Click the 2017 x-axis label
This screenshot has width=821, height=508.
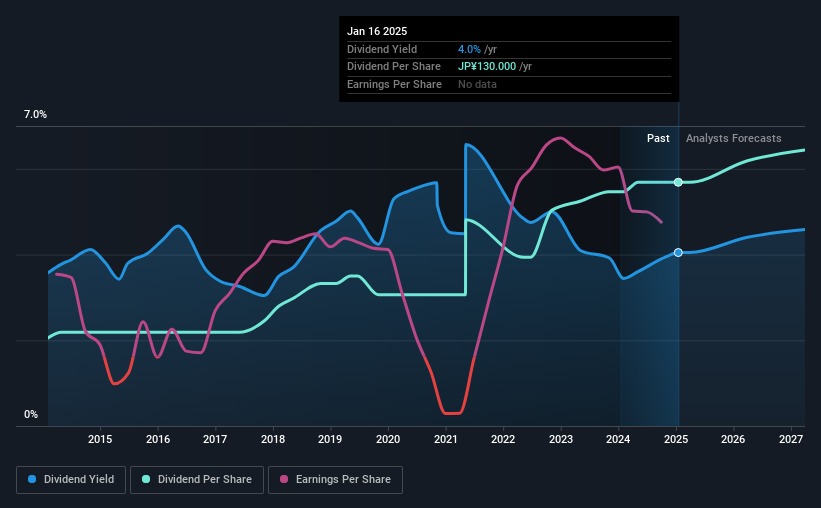click(x=215, y=439)
